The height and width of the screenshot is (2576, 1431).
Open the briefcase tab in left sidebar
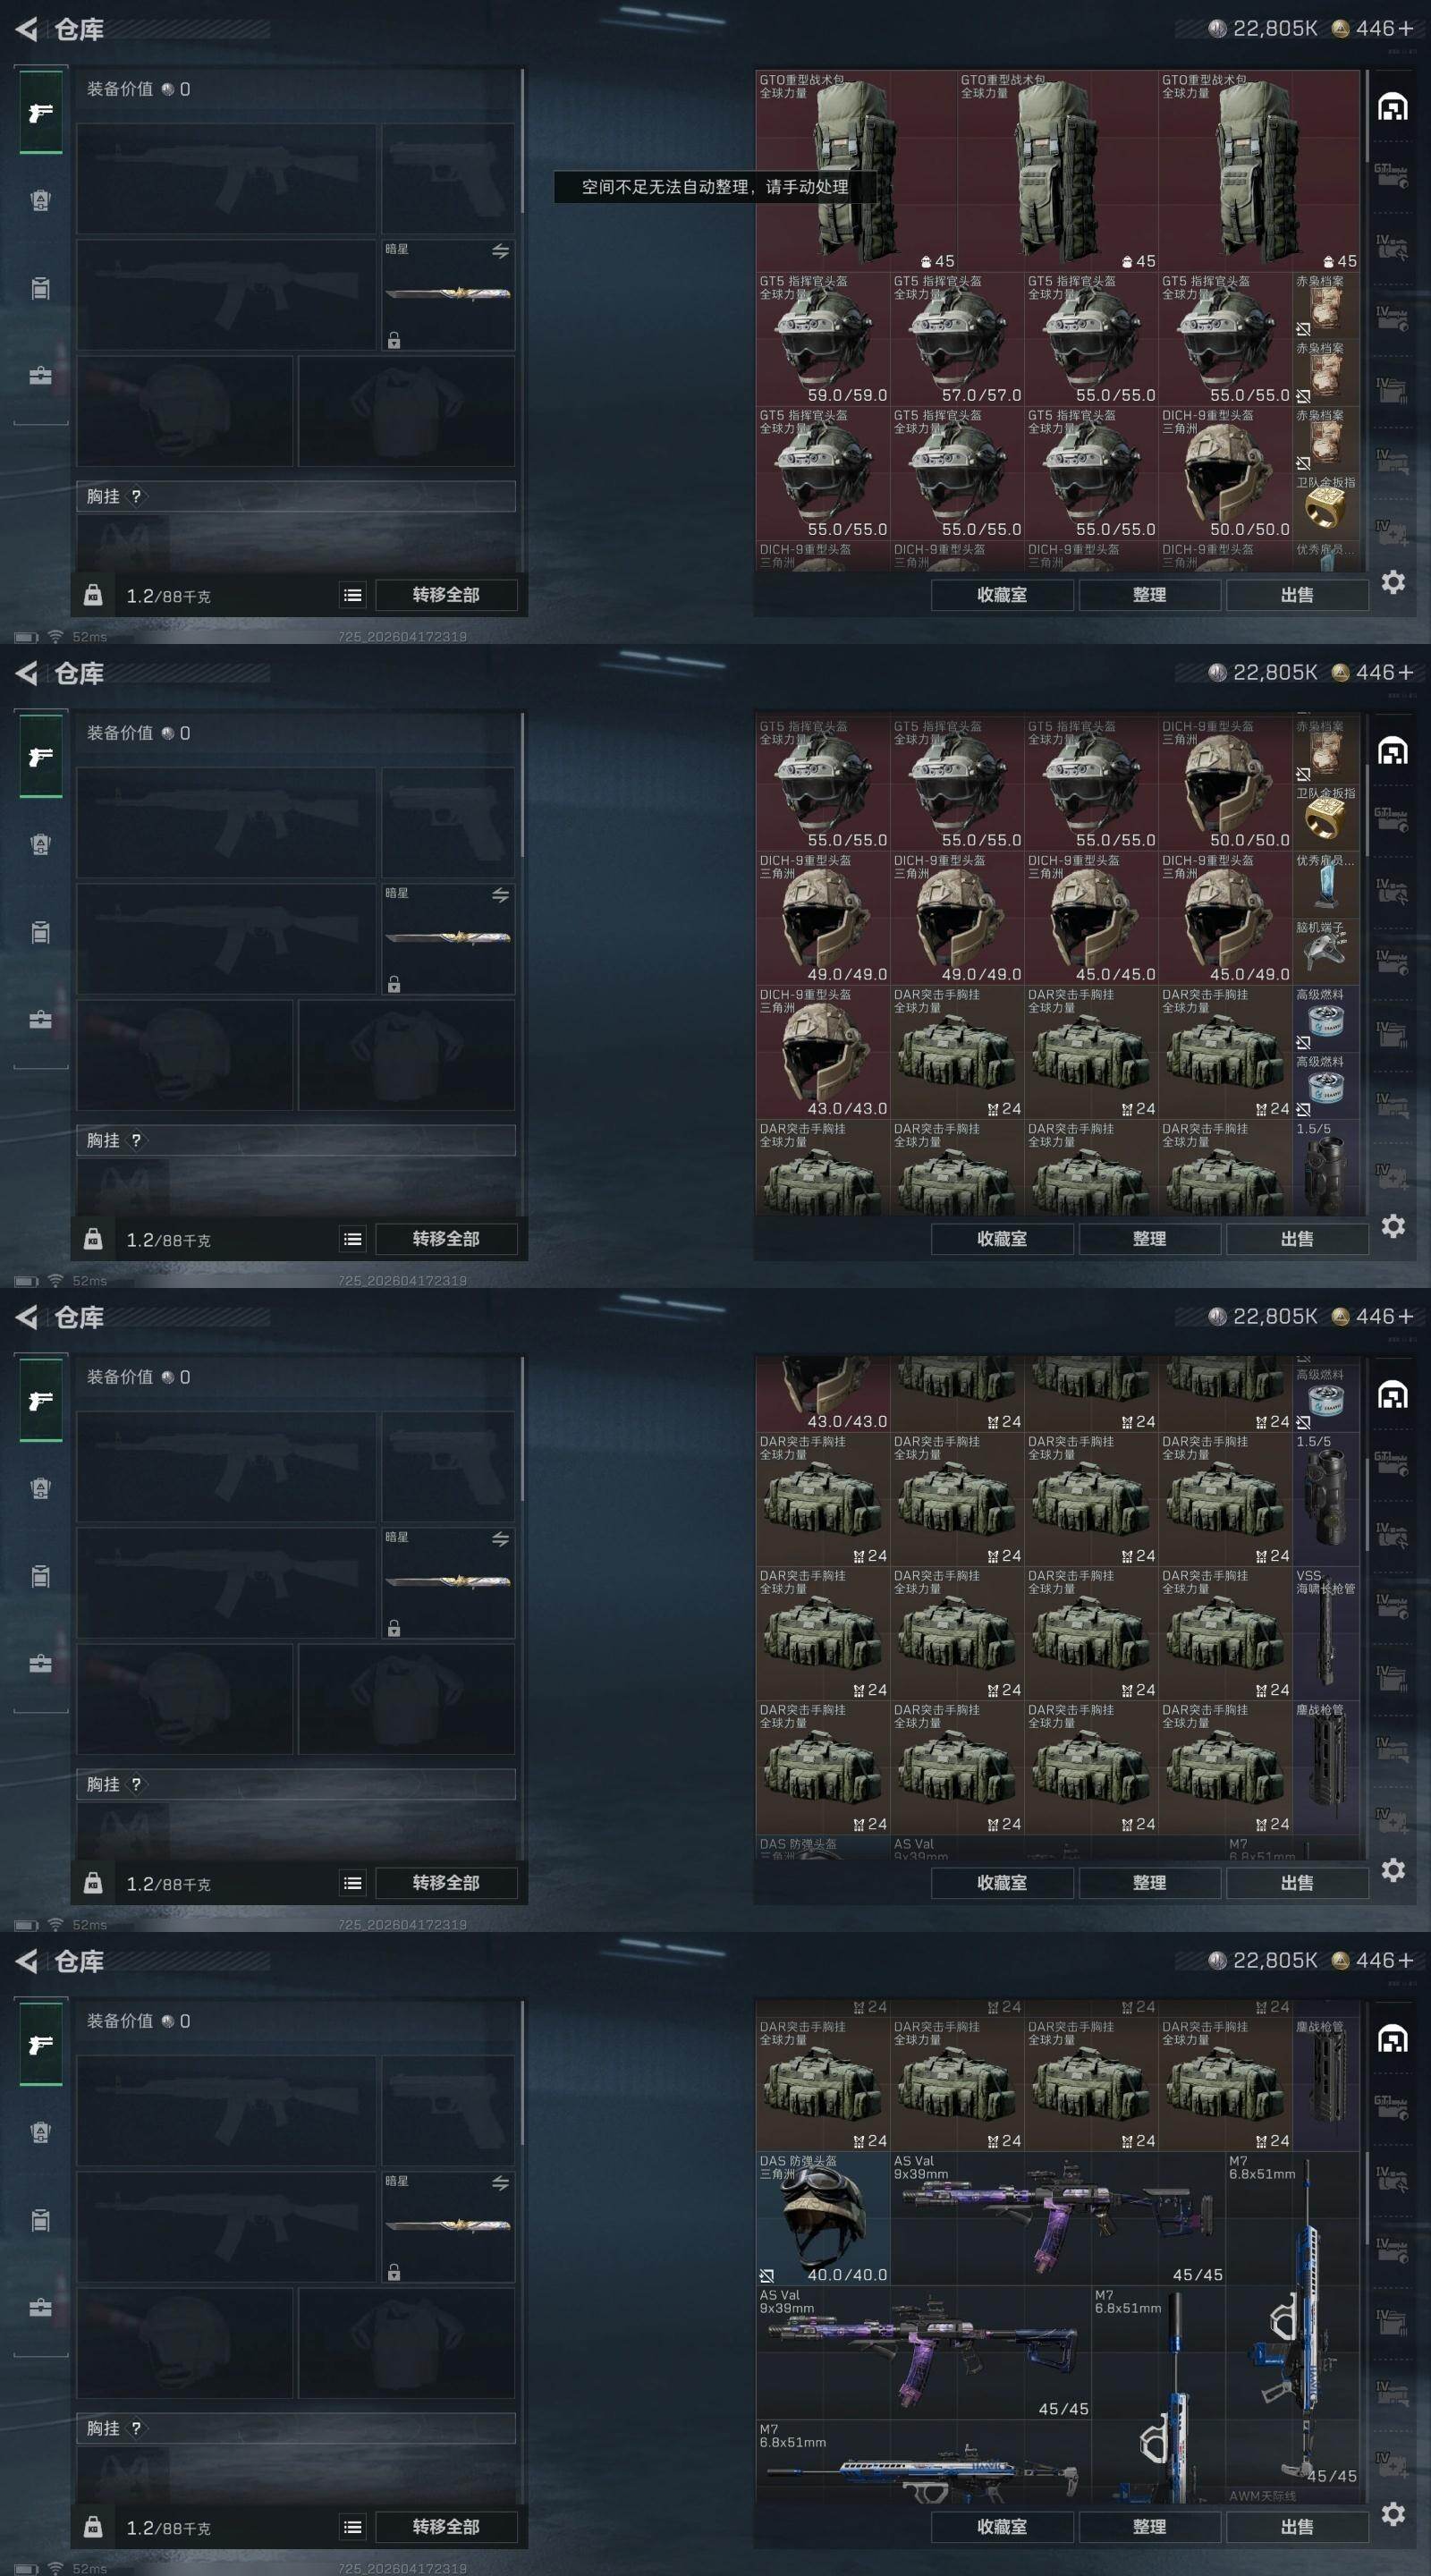[x=41, y=376]
